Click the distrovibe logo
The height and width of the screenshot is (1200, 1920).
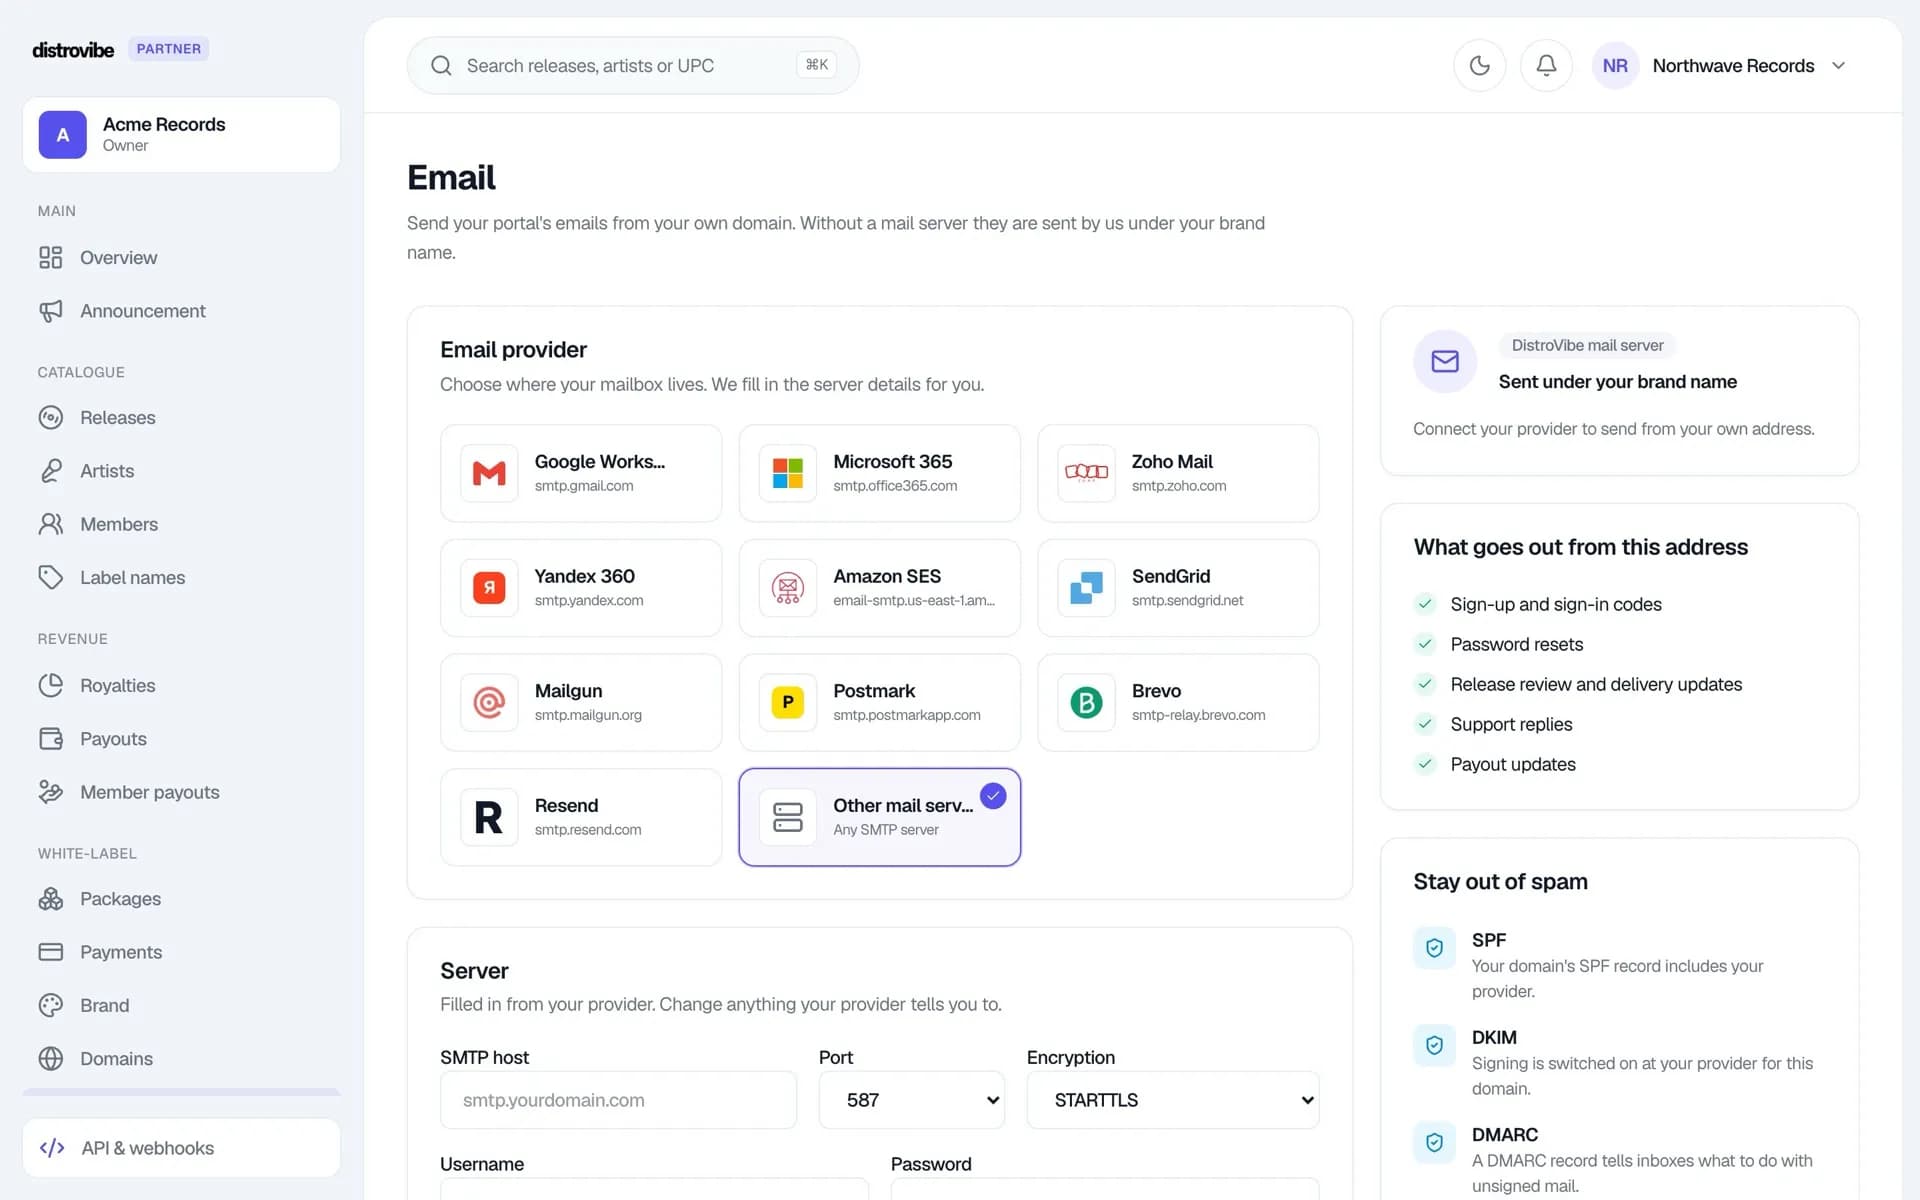click(73, 49)
